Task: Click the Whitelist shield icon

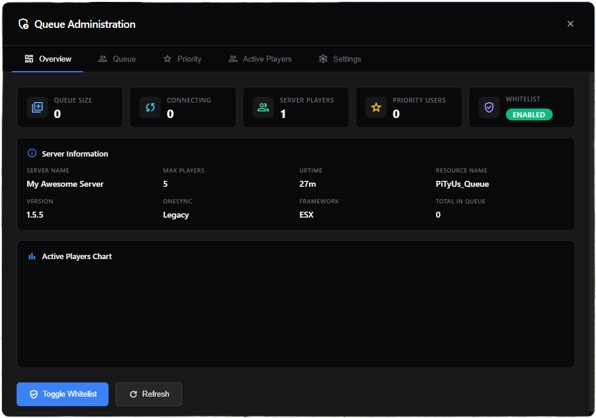Action: (489, 108)
